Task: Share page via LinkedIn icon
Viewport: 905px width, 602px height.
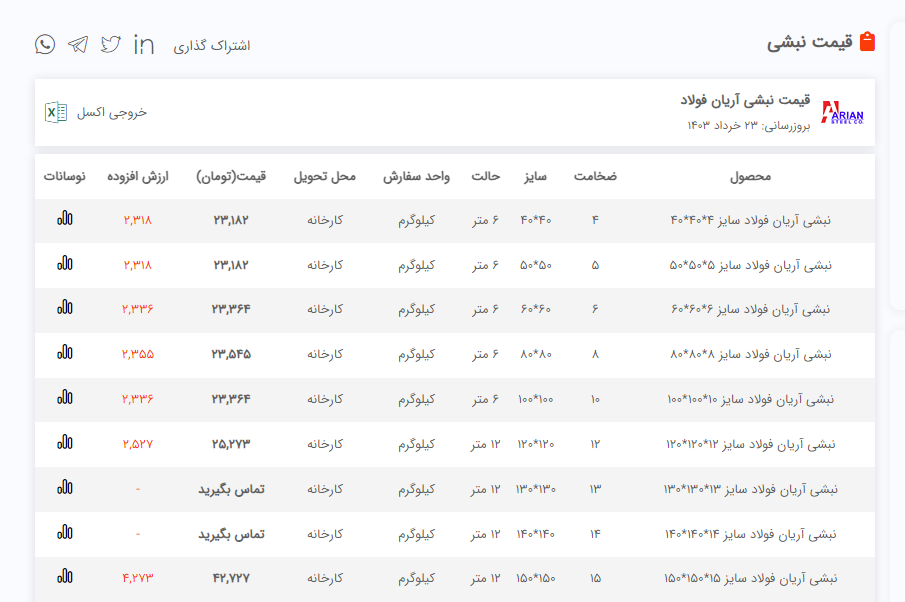Action: 144,44
